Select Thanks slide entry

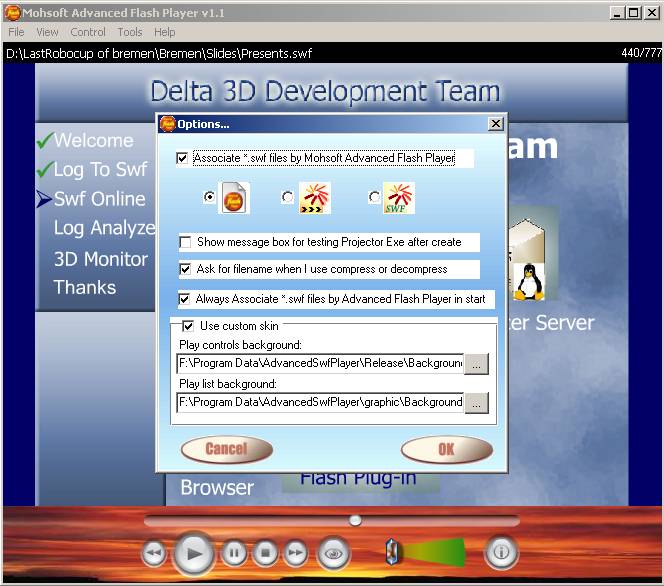(85, 287)
